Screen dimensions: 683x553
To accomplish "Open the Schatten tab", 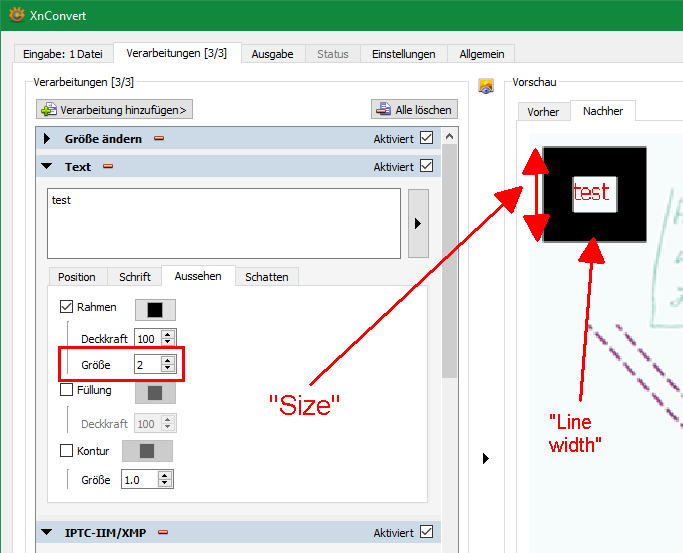I will click(x=267, y=277).
